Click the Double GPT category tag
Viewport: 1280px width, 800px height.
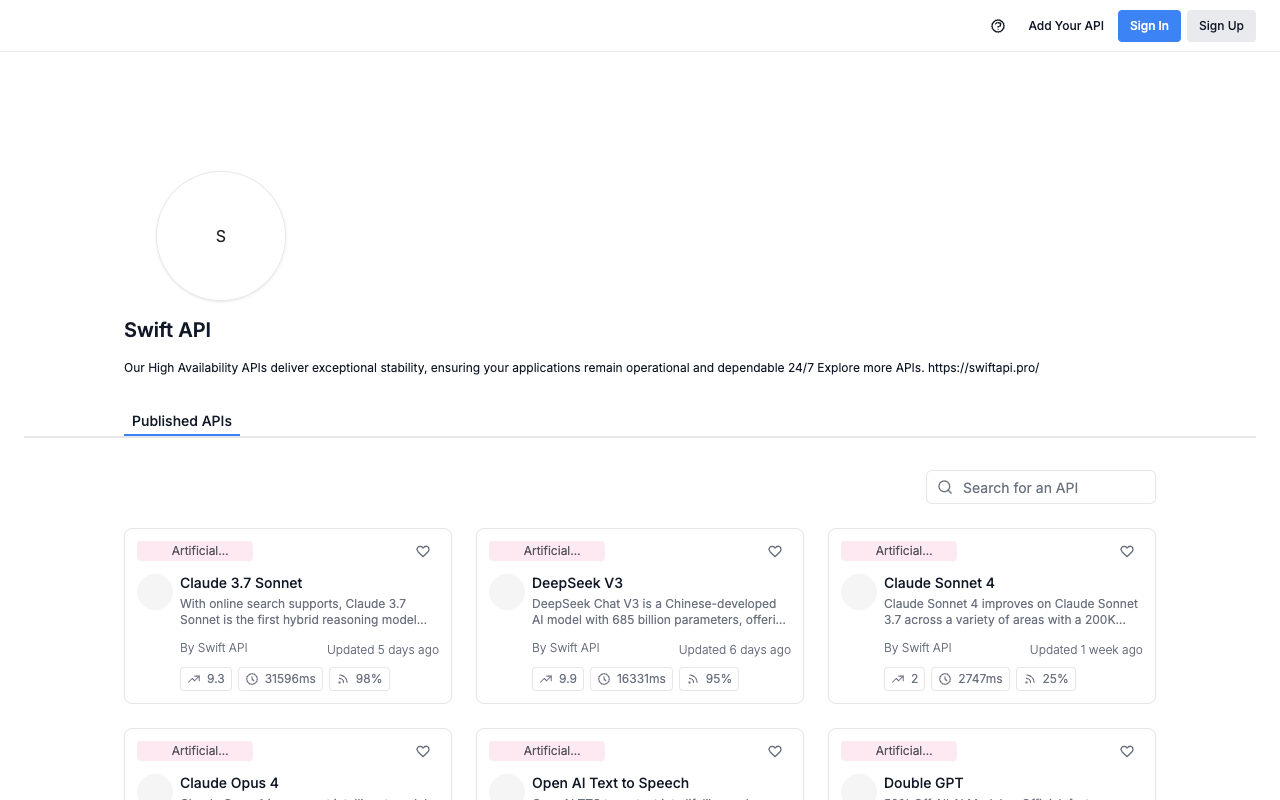click(x=899, y=751)
